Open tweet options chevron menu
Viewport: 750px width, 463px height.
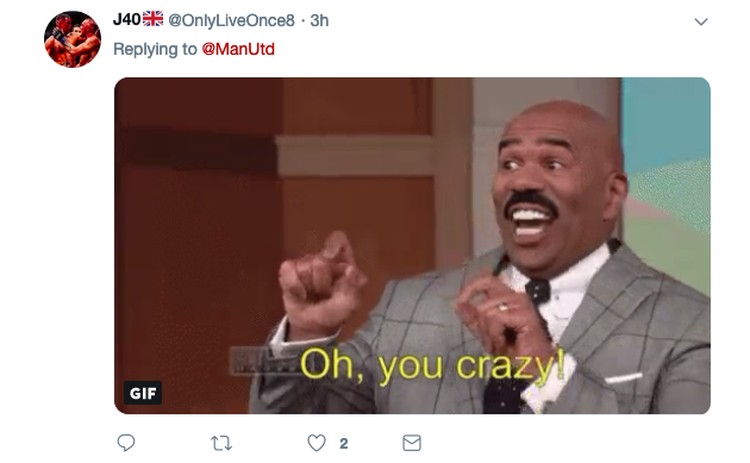(x=701, y=22)
